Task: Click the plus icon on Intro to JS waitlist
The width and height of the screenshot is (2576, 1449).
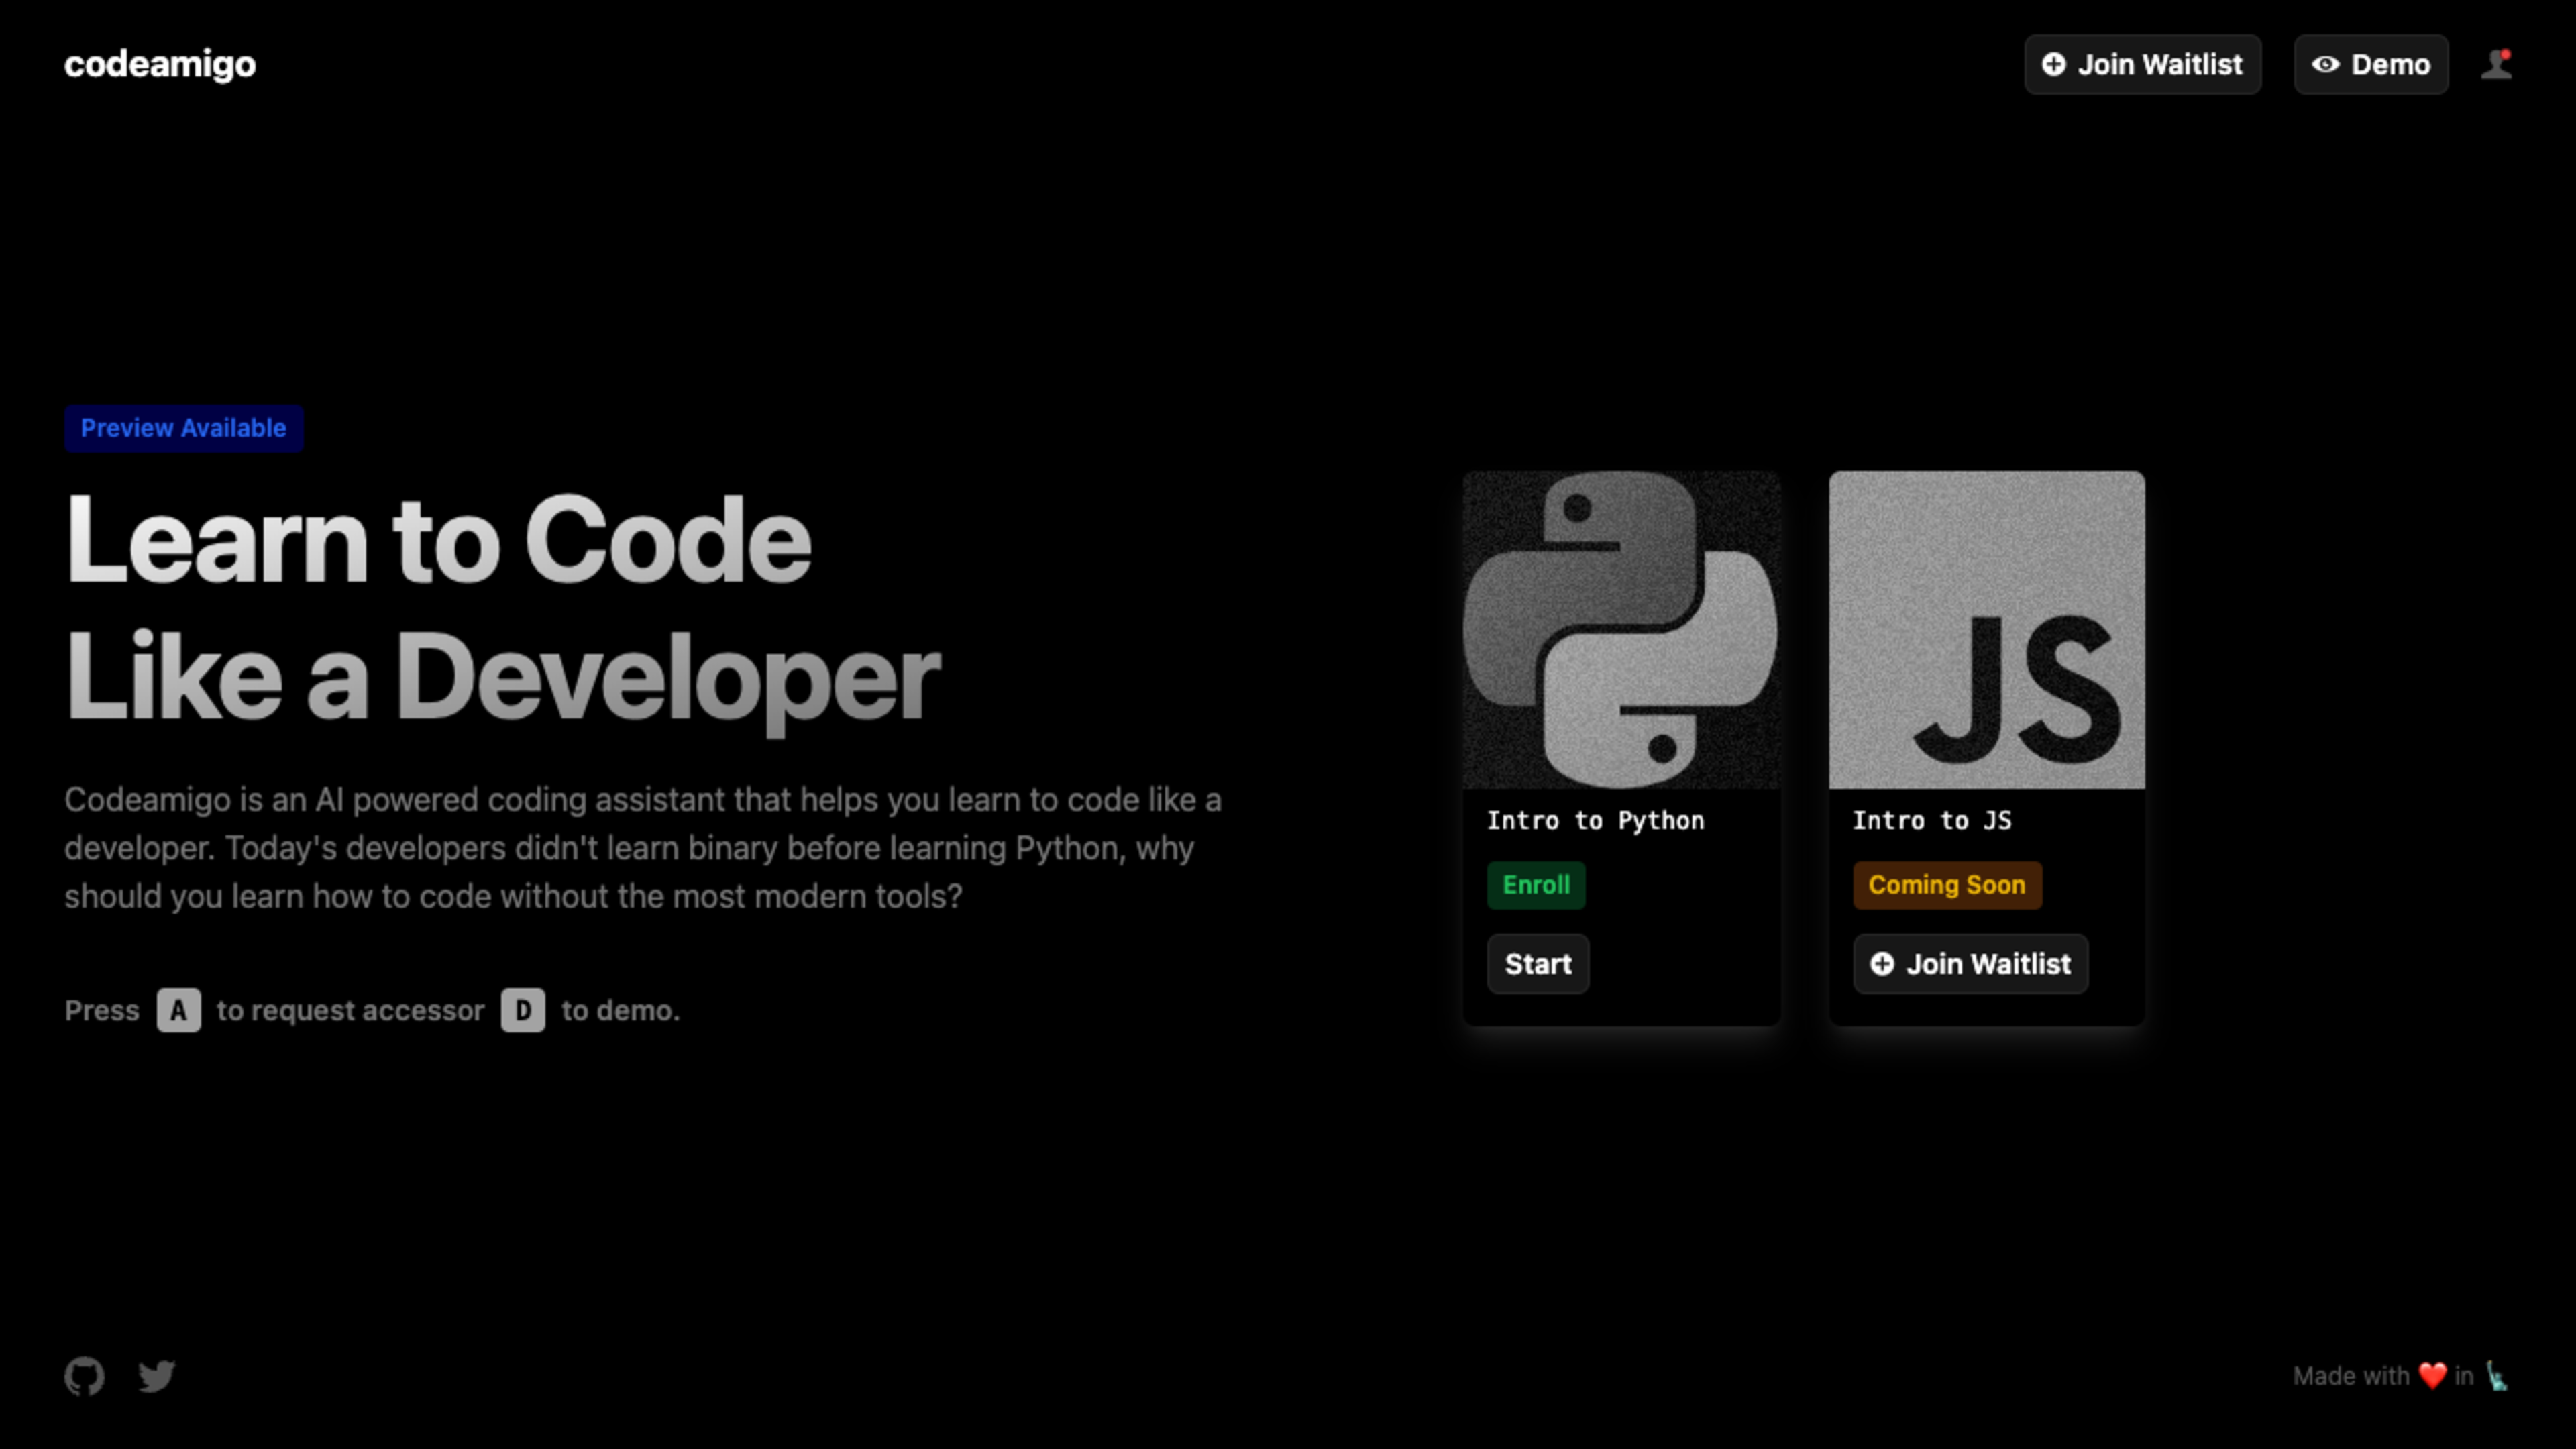Action: [1882, 964]
